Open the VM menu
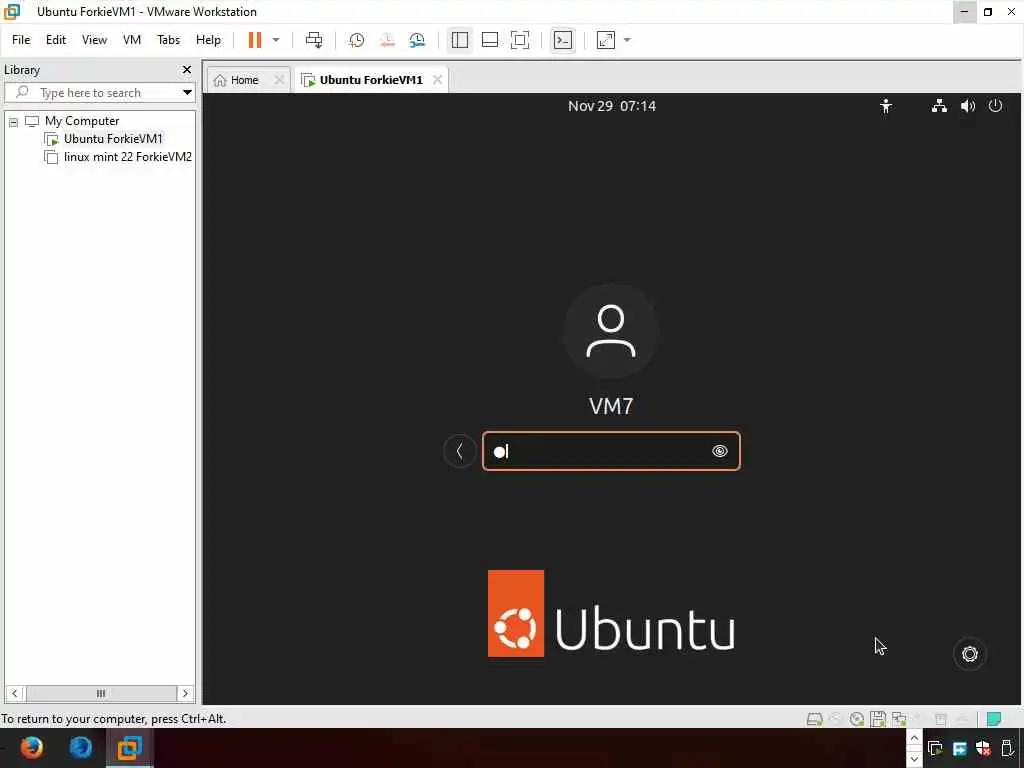Image resolution: width=1024 pixels, height=768 pixels. coord(132,40)
